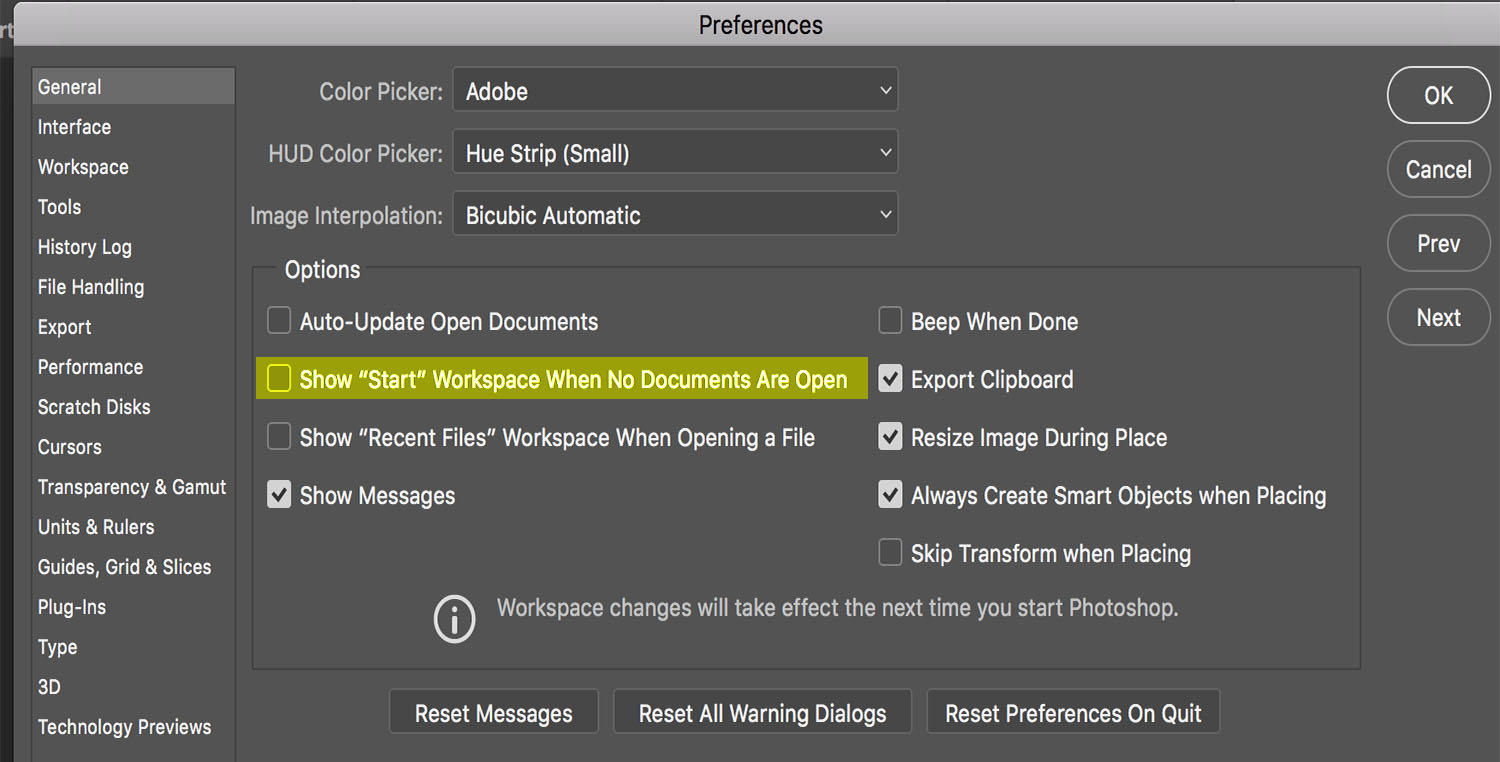Click the info icon beside workspace notice
Screen dimensions: 1500x762
point(454,619)
